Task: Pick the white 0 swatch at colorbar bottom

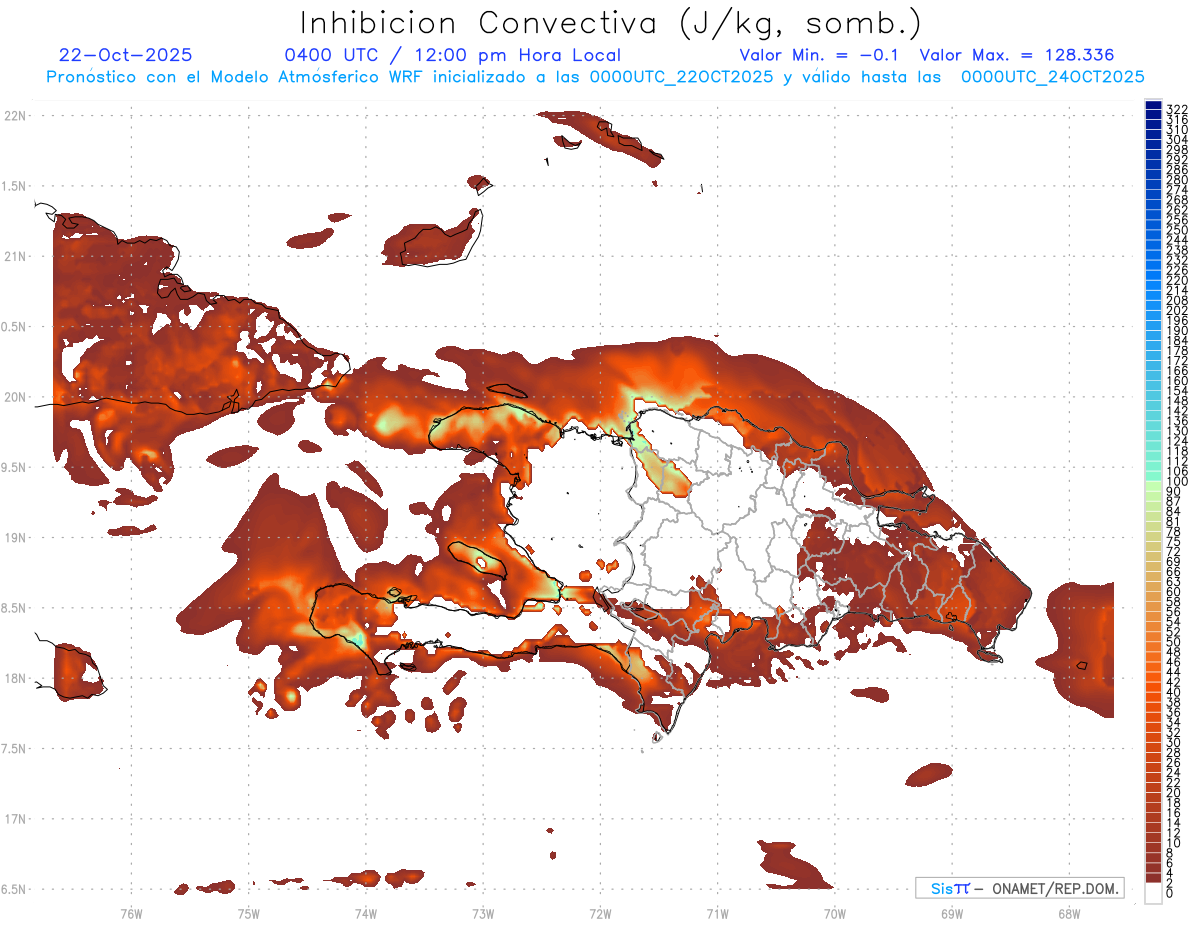Action: (1153, 894)
